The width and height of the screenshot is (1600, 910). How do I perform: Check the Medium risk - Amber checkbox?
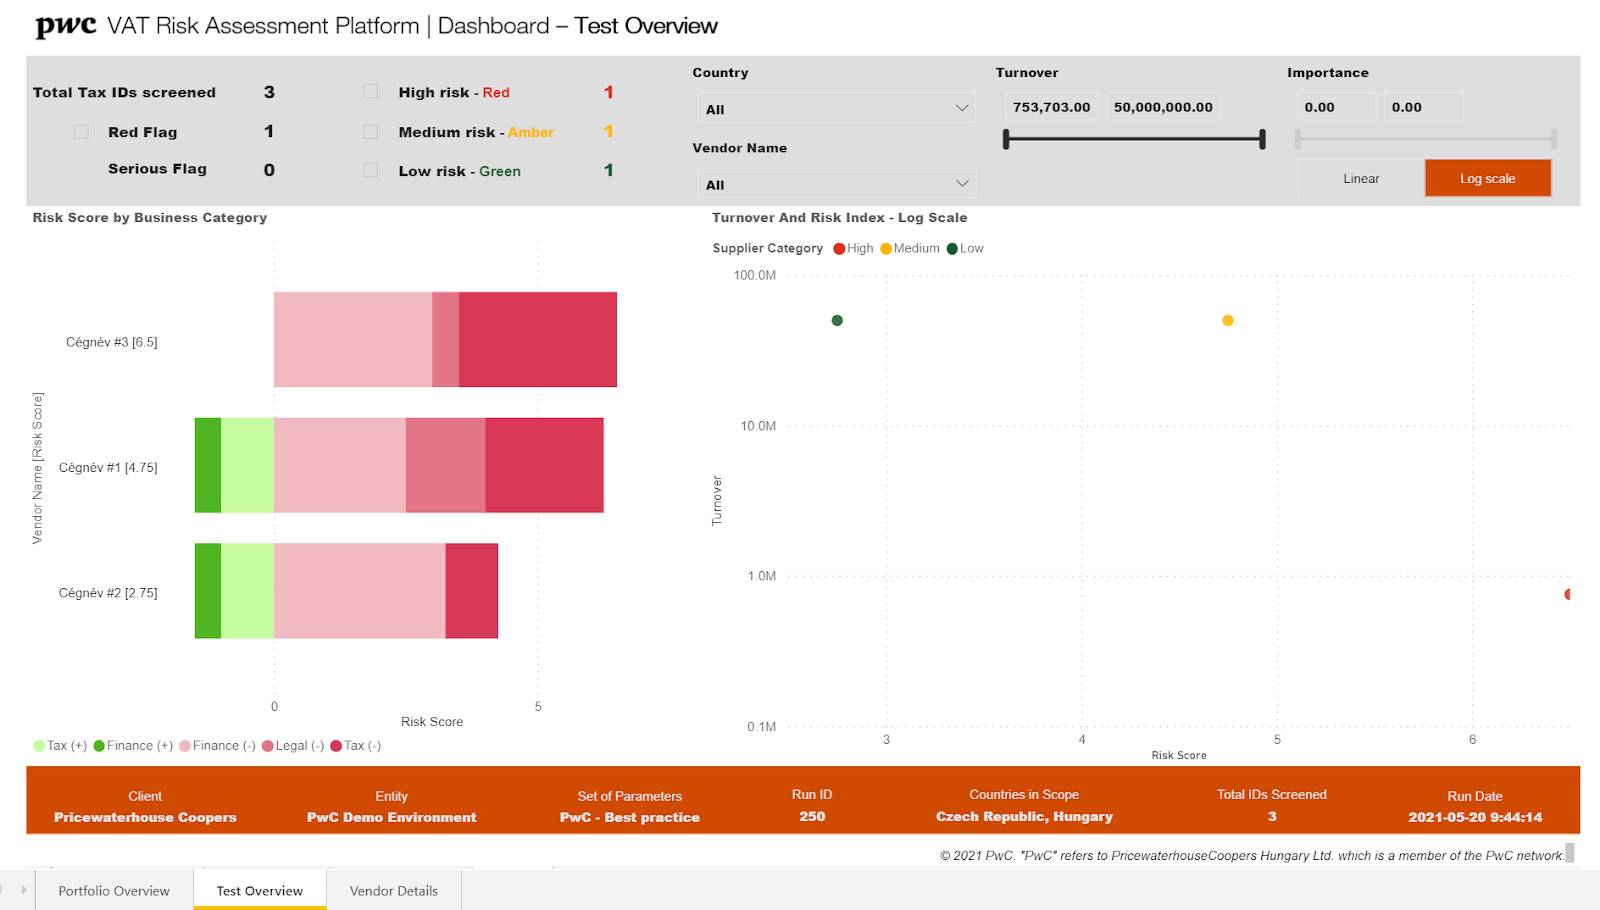[x=371, y=132]
